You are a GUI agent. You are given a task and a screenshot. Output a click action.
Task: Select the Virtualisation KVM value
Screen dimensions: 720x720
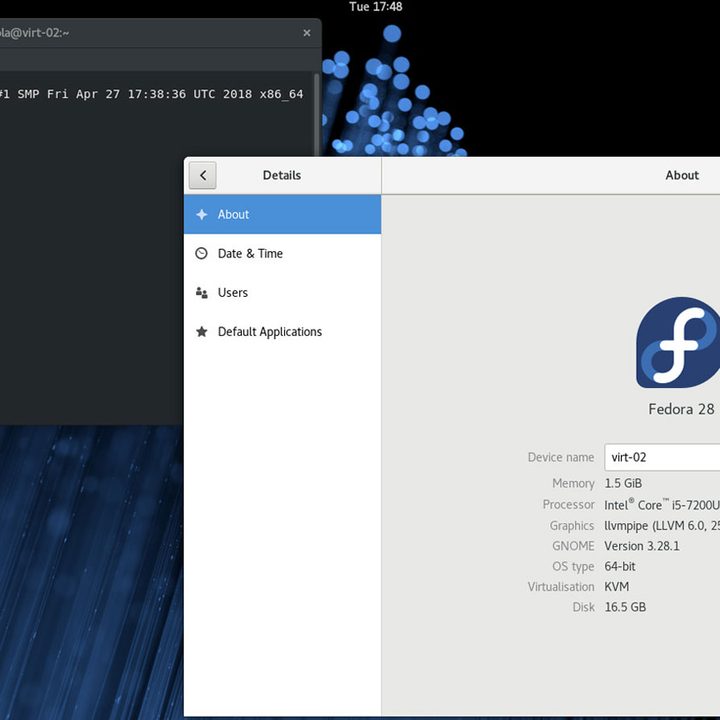coord(617,587)
